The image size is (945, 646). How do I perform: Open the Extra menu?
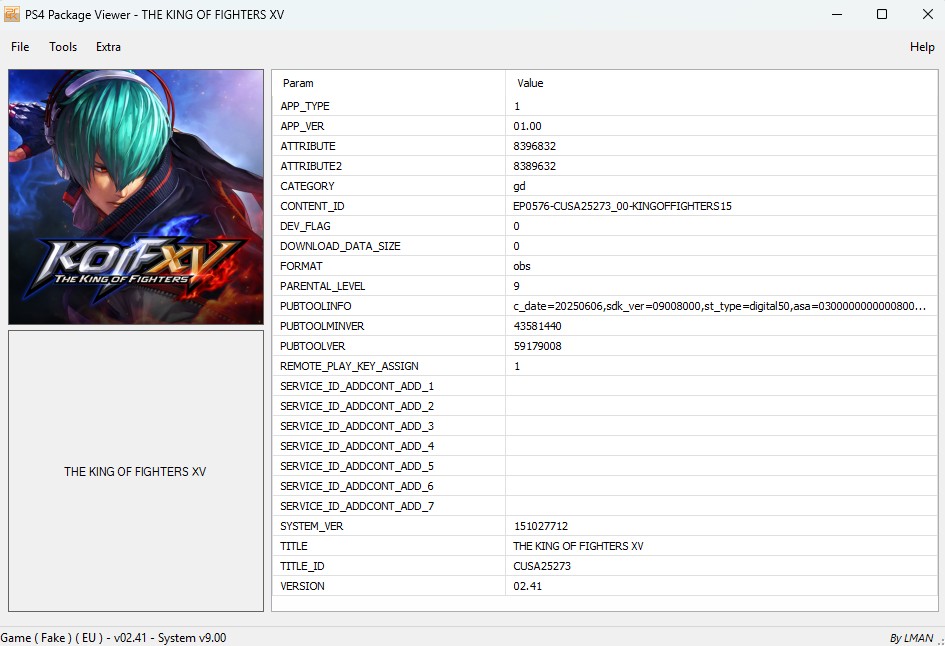[108, 47]
